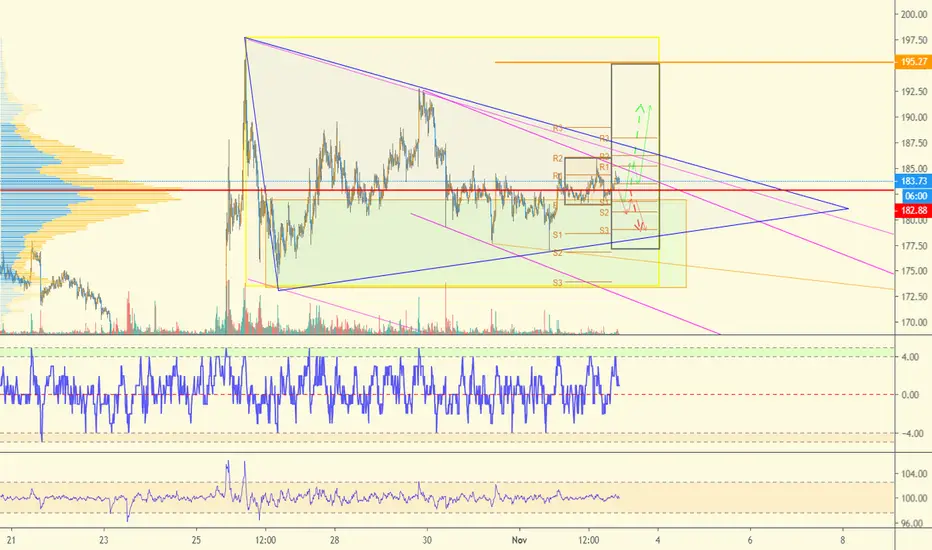The height and width of the screenshot is (550, 932).
Task: Click the S3 pivot label near 179
Action: (604, 230)
